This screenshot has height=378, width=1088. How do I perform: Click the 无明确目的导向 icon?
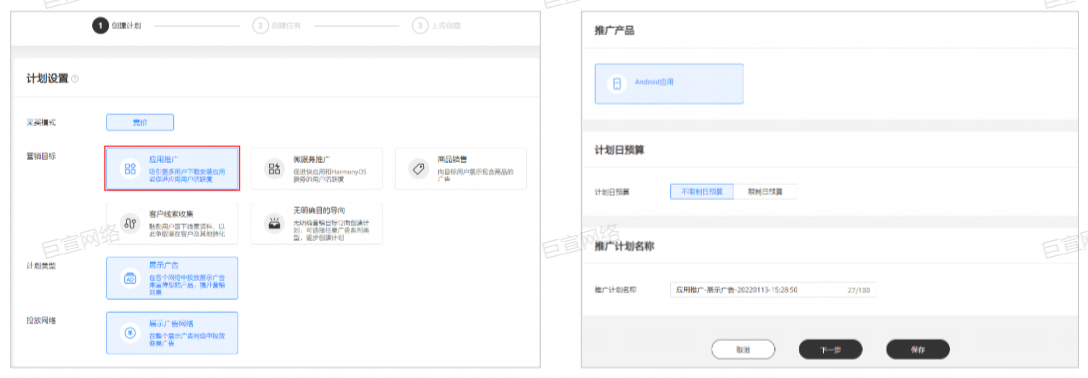click(275, 223)
